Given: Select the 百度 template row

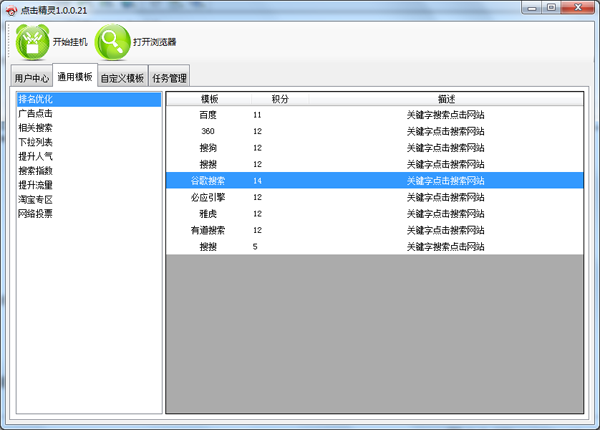Looking at the screenshot, I should pos(375,115).
